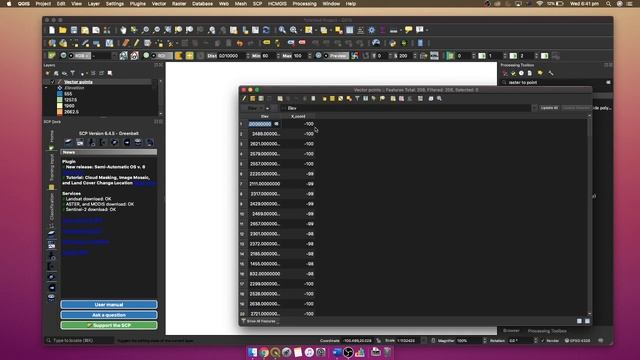640x360 pixels.
Task: Click the Update All button
Action: pyautogui.click(x=549, y=108)
